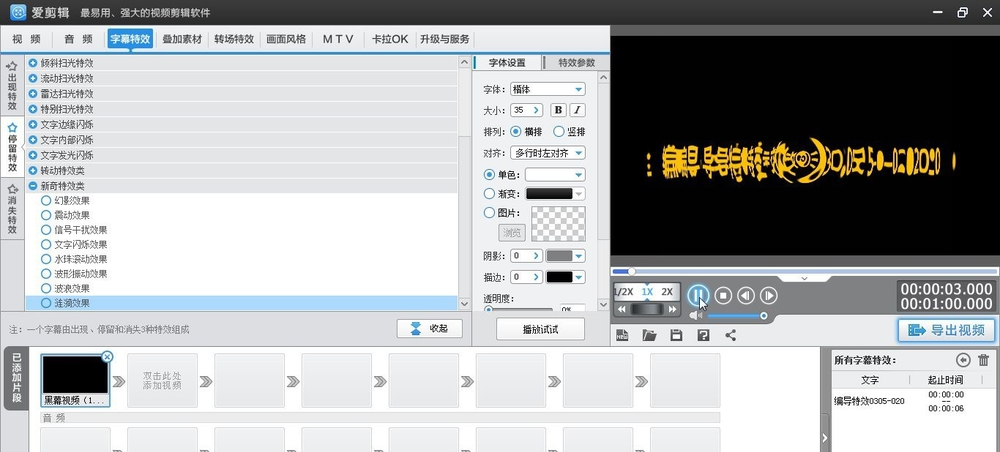Pause the video preview playback
Image resolution: width=1000 pixels, height=452 pixels.
click(698, 295)
